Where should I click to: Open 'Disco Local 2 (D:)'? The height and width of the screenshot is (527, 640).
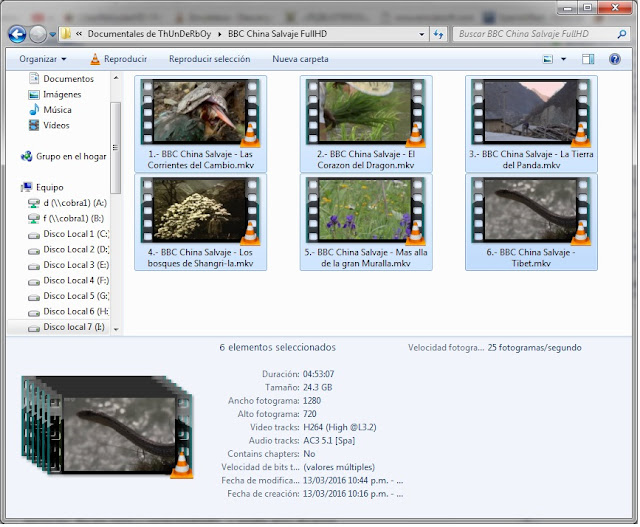[x=76, y=249]
